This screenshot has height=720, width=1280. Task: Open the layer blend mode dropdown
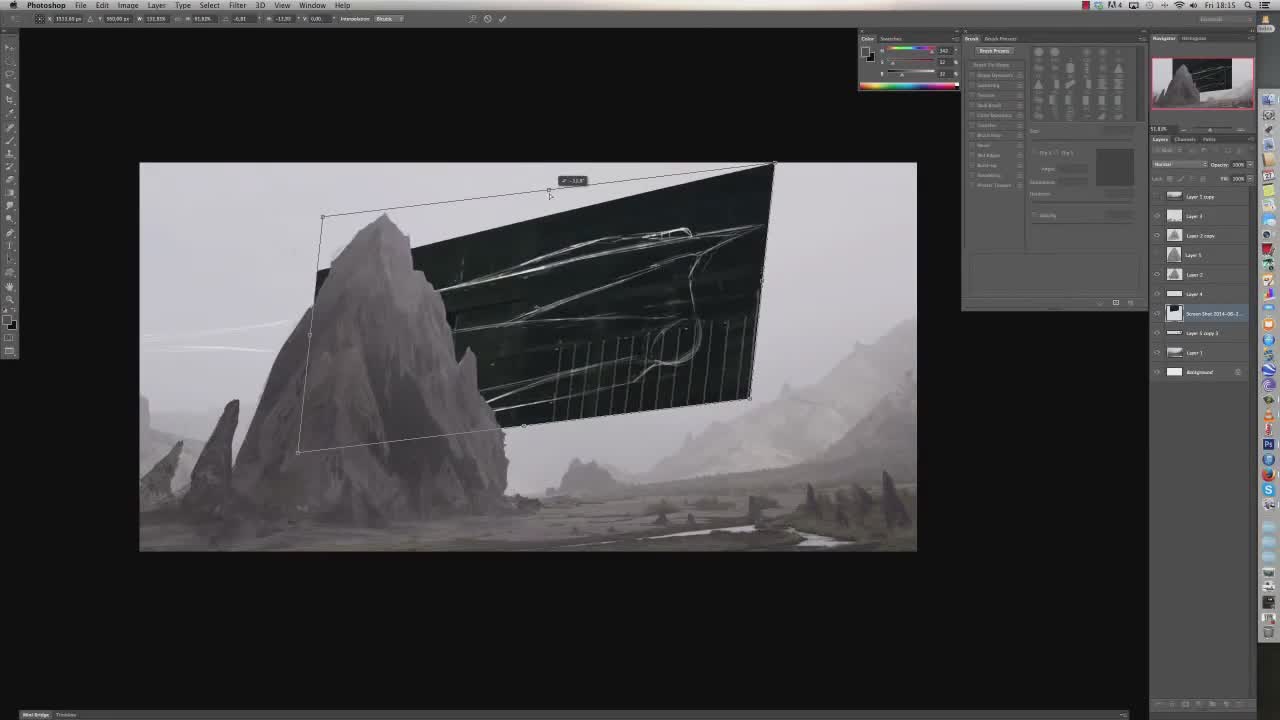coord(1178,165)
